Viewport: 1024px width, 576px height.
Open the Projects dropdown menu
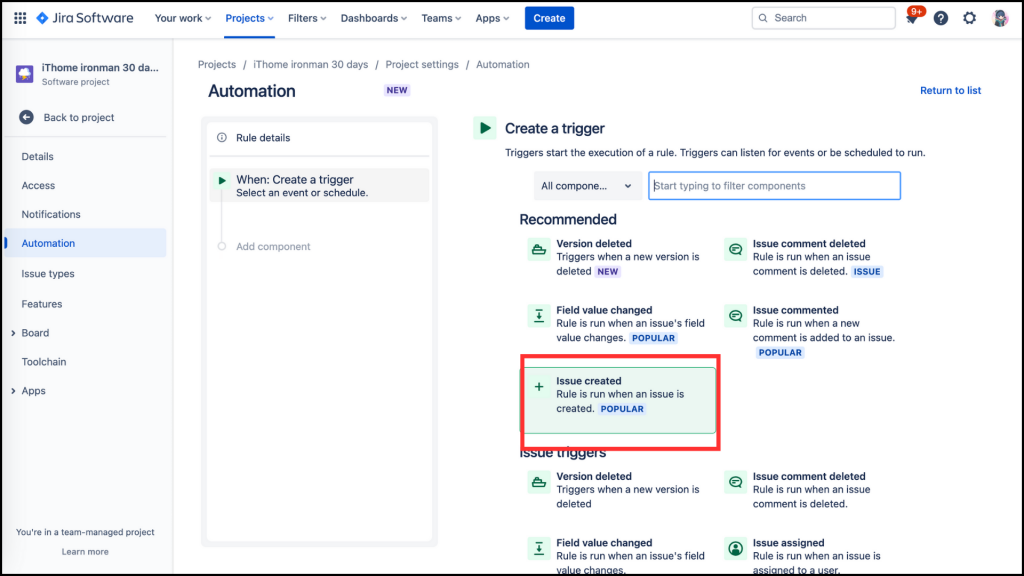tap(249, 18)
